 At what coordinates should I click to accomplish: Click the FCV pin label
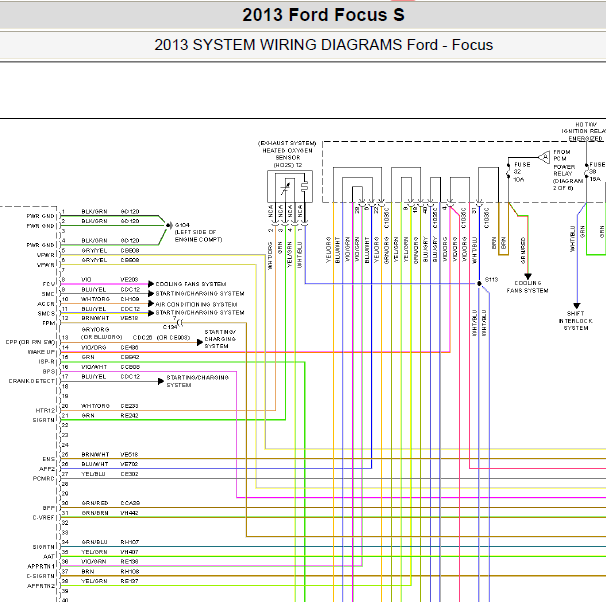(x=49, y=284)
